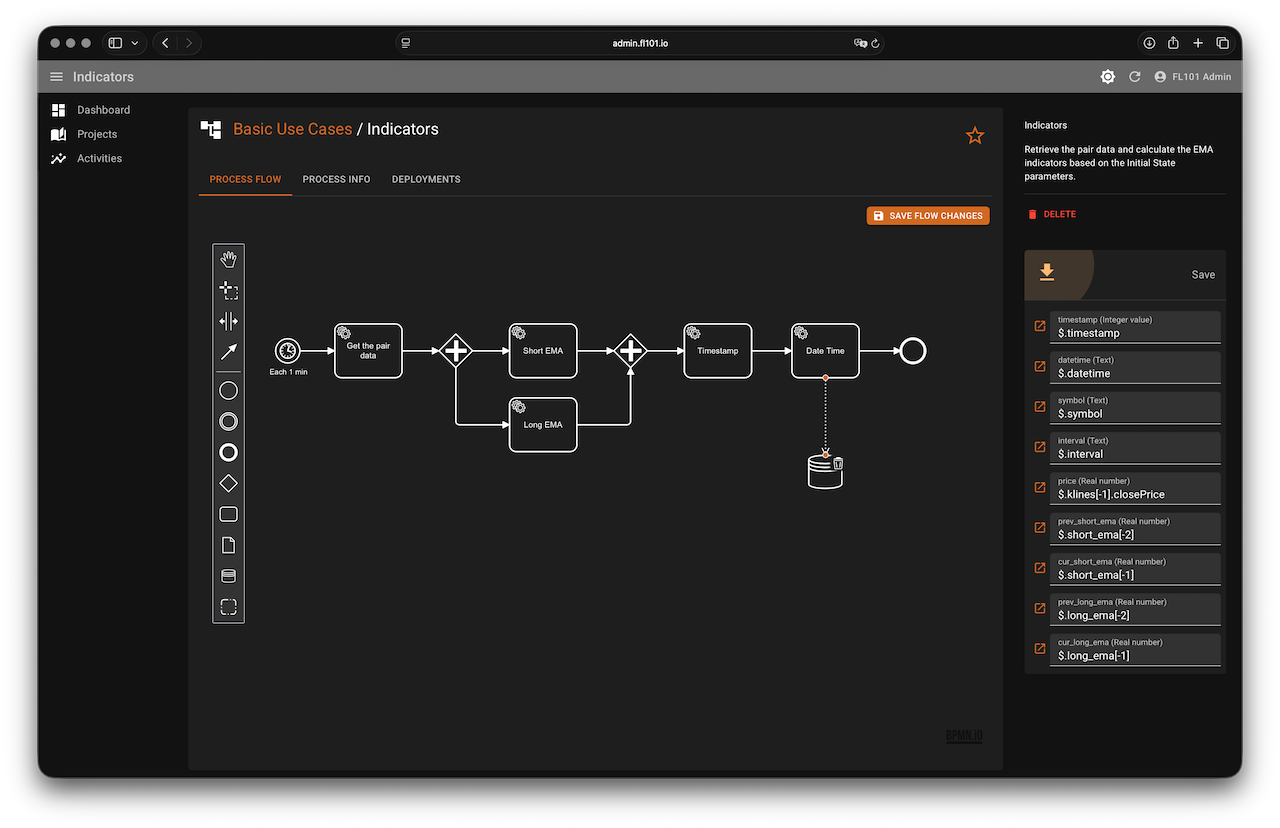
Task: Open the FL101 Admin user menu
Action: [x=1192, y=77]
